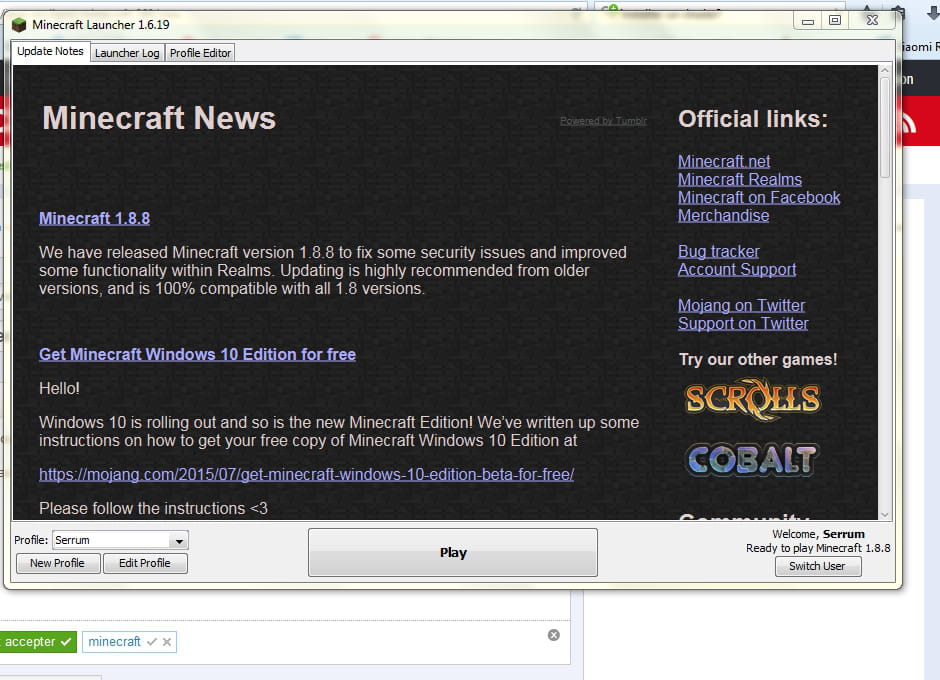This screenshot has height=680, width=940.
Task: Click the Switch User button
Action: 817,566
